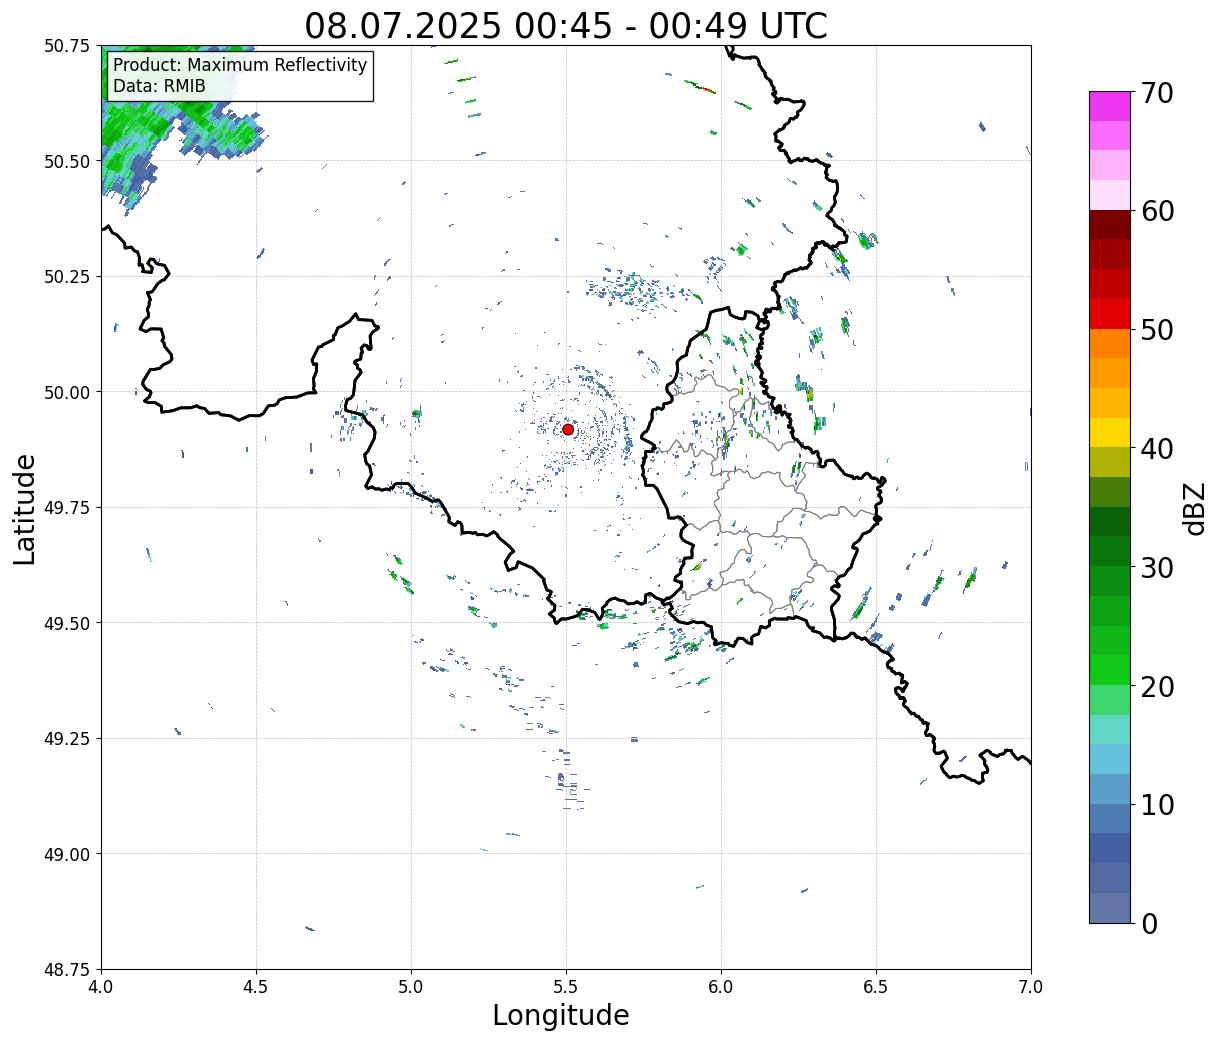Click the 60 label on the colorbar
Image resolution: width=1219 pixels, height=1040 pixels.
pyautogui.click(x=1157, y=211)
